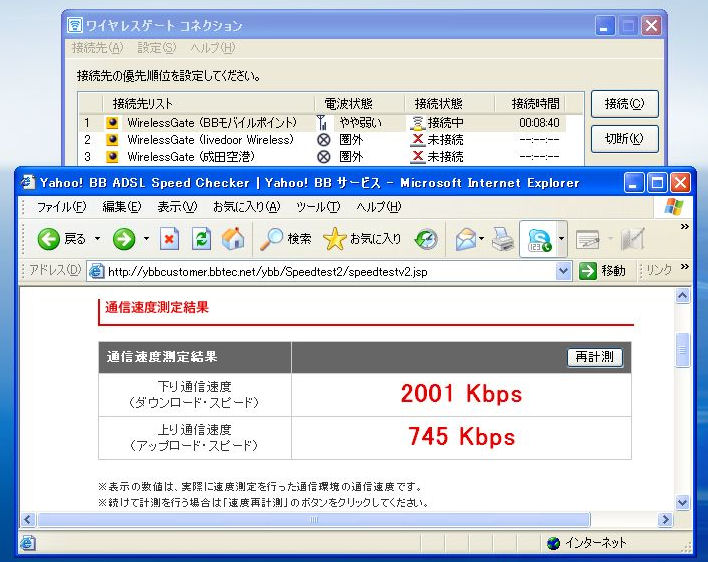This screenshot has height=562, width=708.
Task: Click the horizontal scrollbar right arrow
Action: (665, 520)
